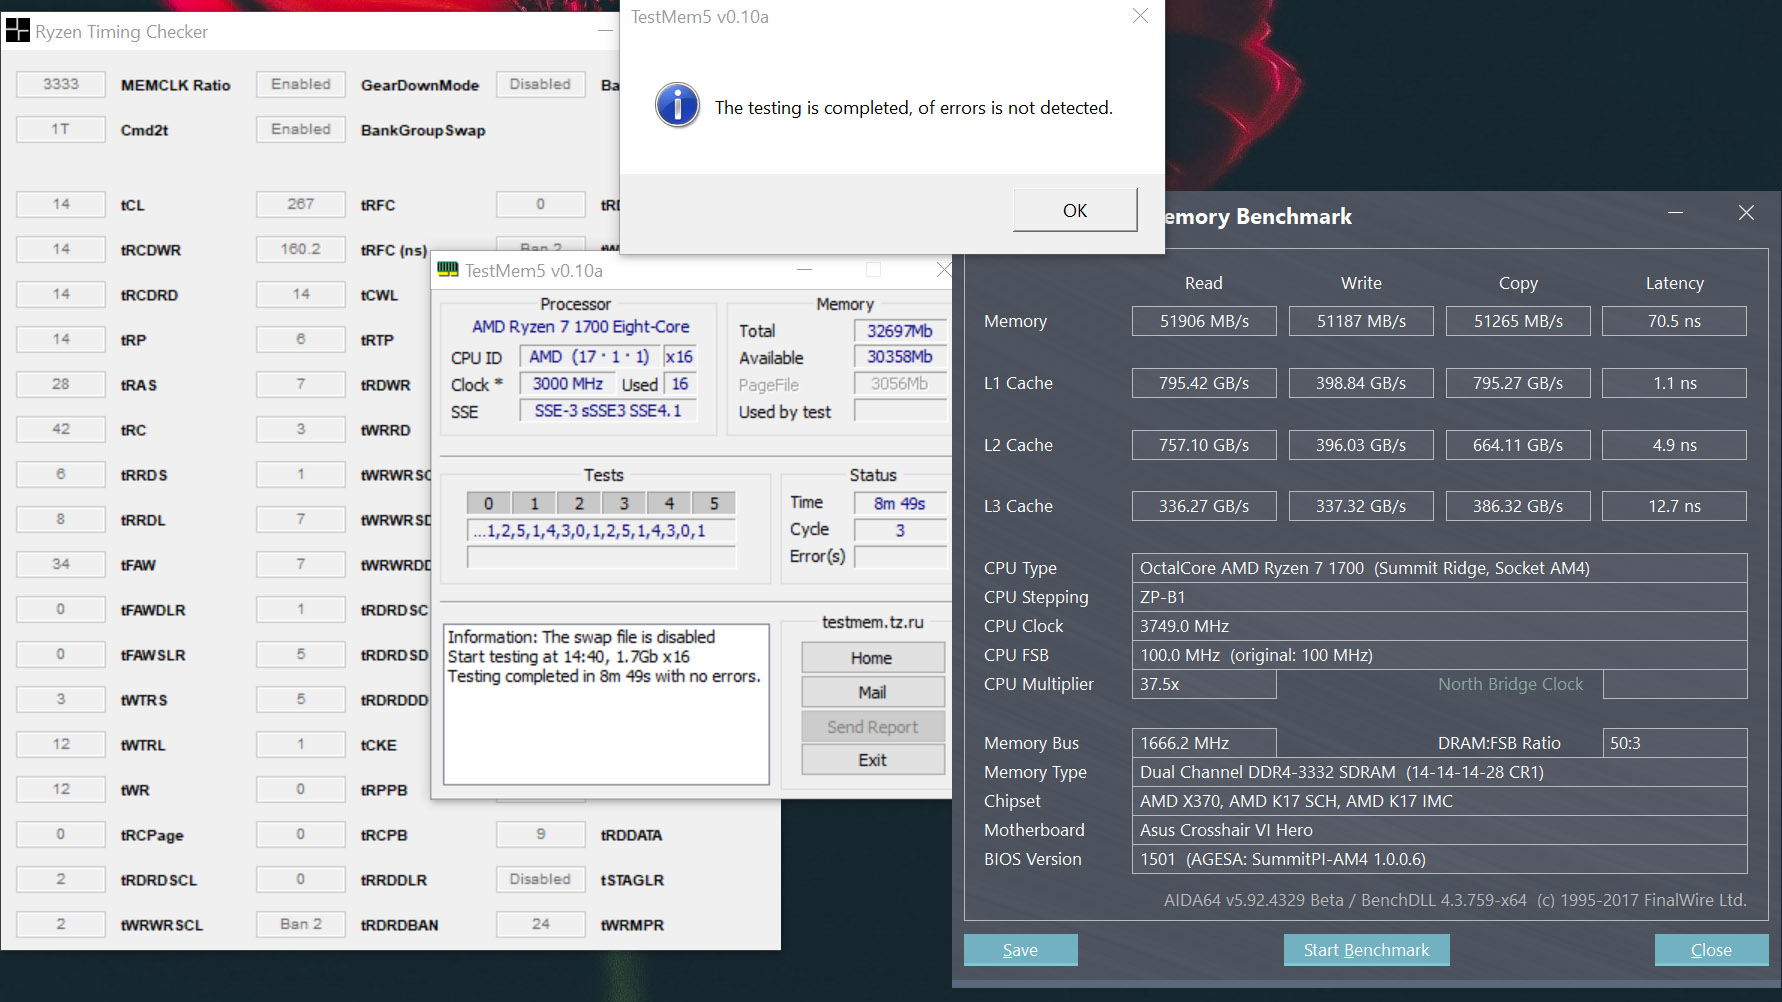Click the Total memory value 32697Mb
This screenshot has width=1782, height=1002.
(x=899, y=331)
